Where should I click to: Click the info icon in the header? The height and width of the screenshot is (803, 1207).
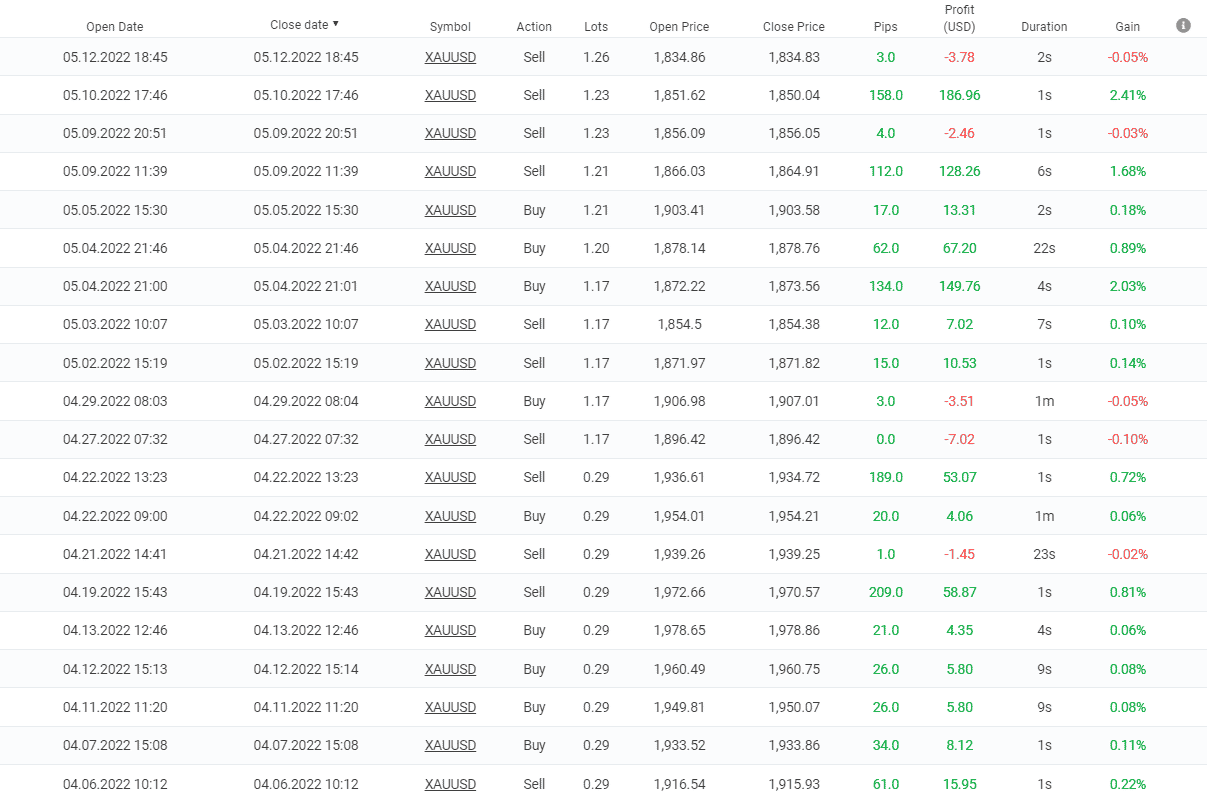point(1183,25)
